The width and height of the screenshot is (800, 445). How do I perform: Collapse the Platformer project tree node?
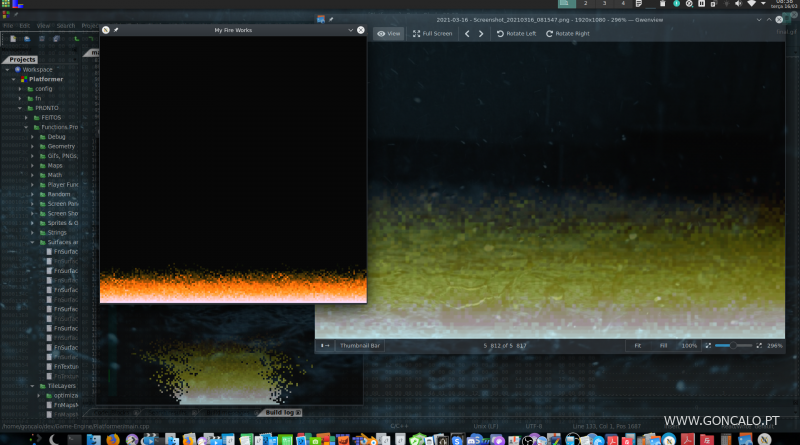pyautogui.click(x=16, y=79)
